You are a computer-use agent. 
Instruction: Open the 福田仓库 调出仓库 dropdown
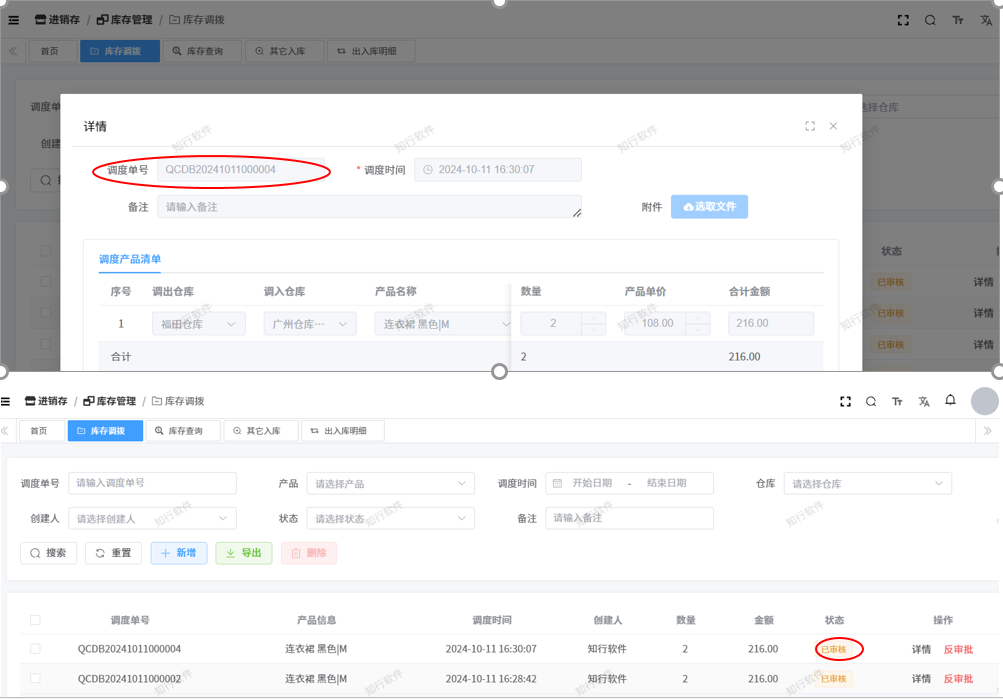pyautogui.click(x=198, y=324)
